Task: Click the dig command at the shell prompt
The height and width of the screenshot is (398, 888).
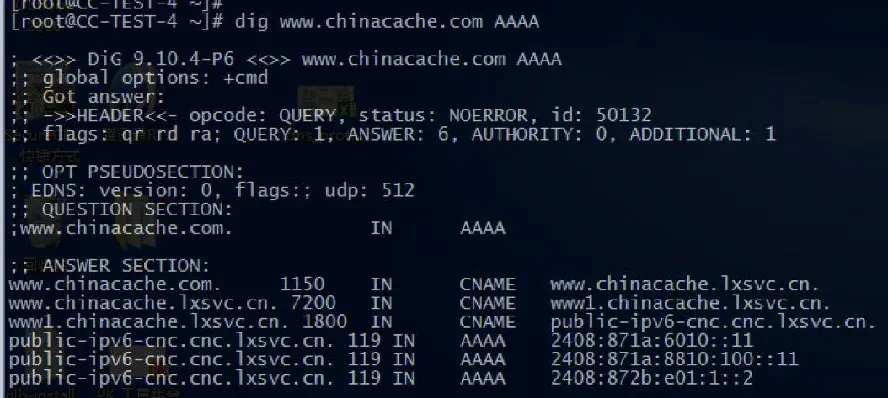Action: tap(387, 22)
